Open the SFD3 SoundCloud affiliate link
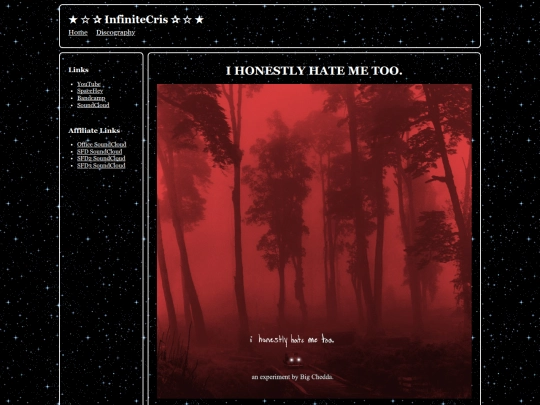Screen dimensions: 540x405 click(101, 166)
